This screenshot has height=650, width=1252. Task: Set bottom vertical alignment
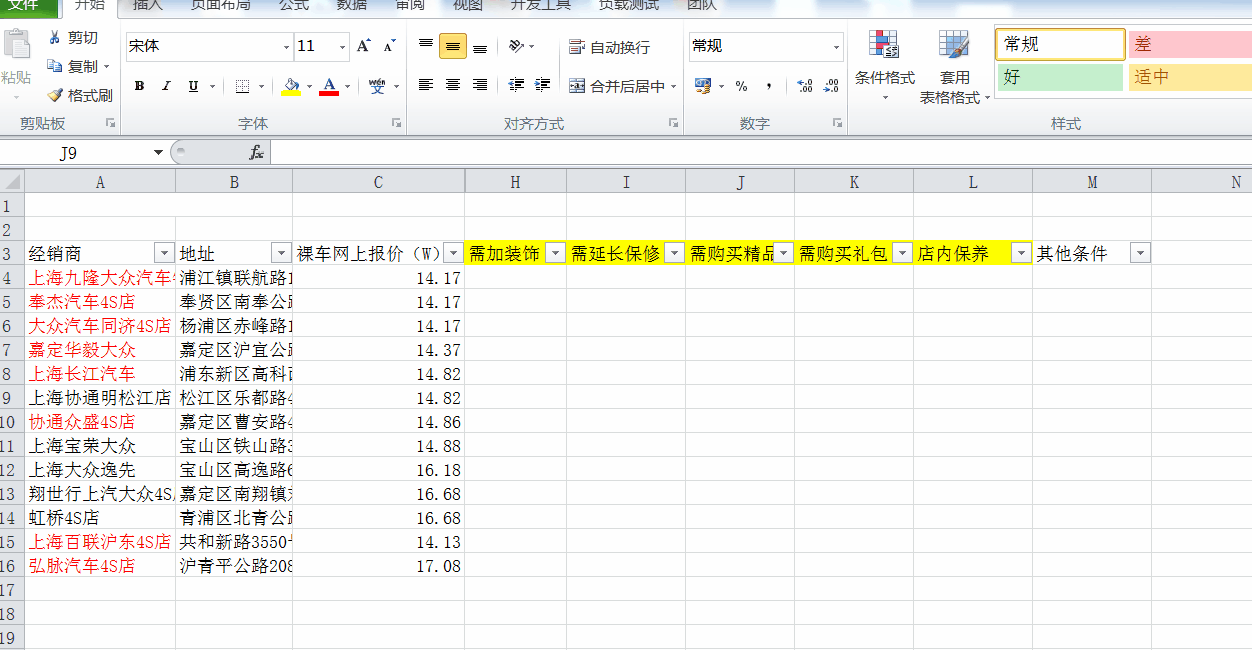pos(480,46)
